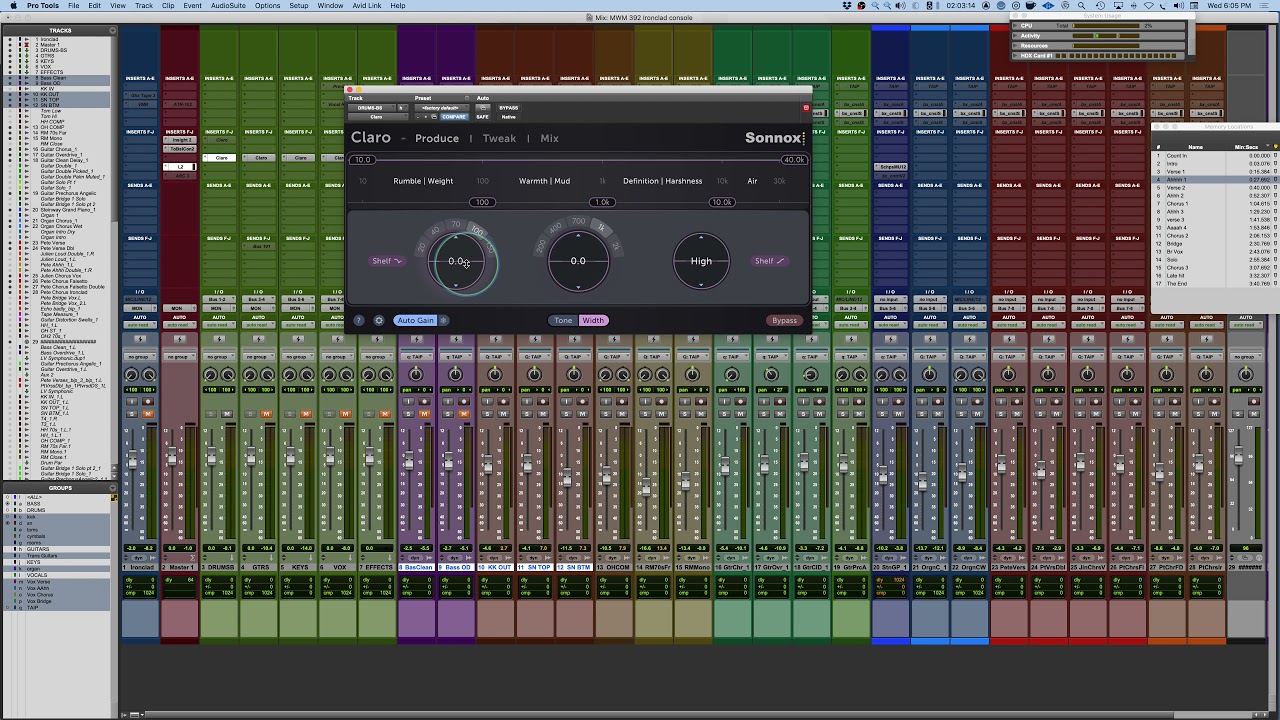Click the SAFE automation button
This screenshot has width=1280, height=720.
[x=483, y=117]
